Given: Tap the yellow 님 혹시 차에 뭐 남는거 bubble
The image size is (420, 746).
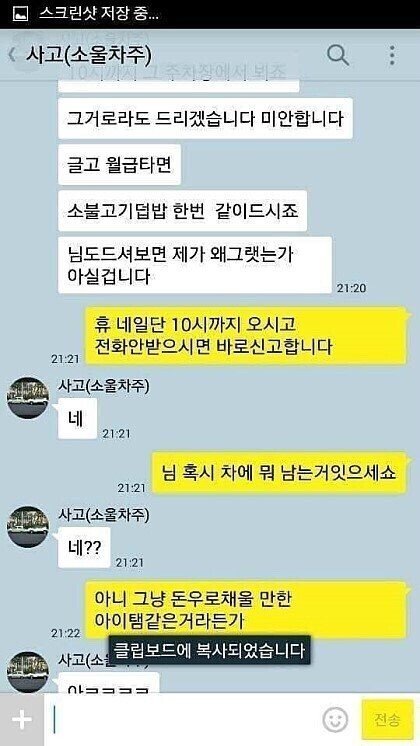Looking at the screenshot, I should [x=280, y=473].
